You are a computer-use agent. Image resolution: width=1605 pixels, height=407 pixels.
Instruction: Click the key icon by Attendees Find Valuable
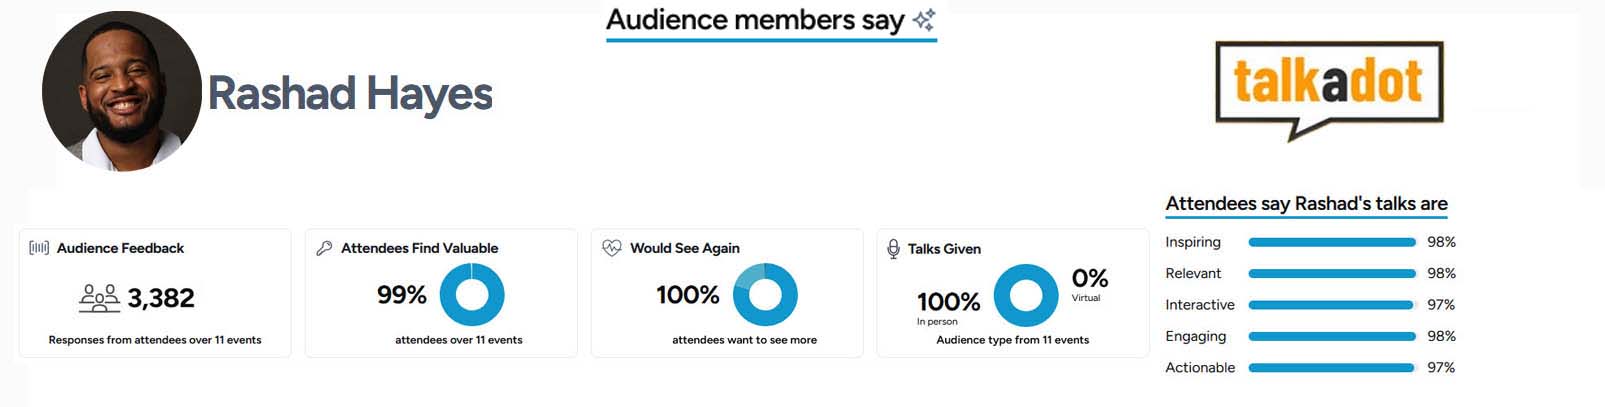pyautogui.click(x=324, y=248)
